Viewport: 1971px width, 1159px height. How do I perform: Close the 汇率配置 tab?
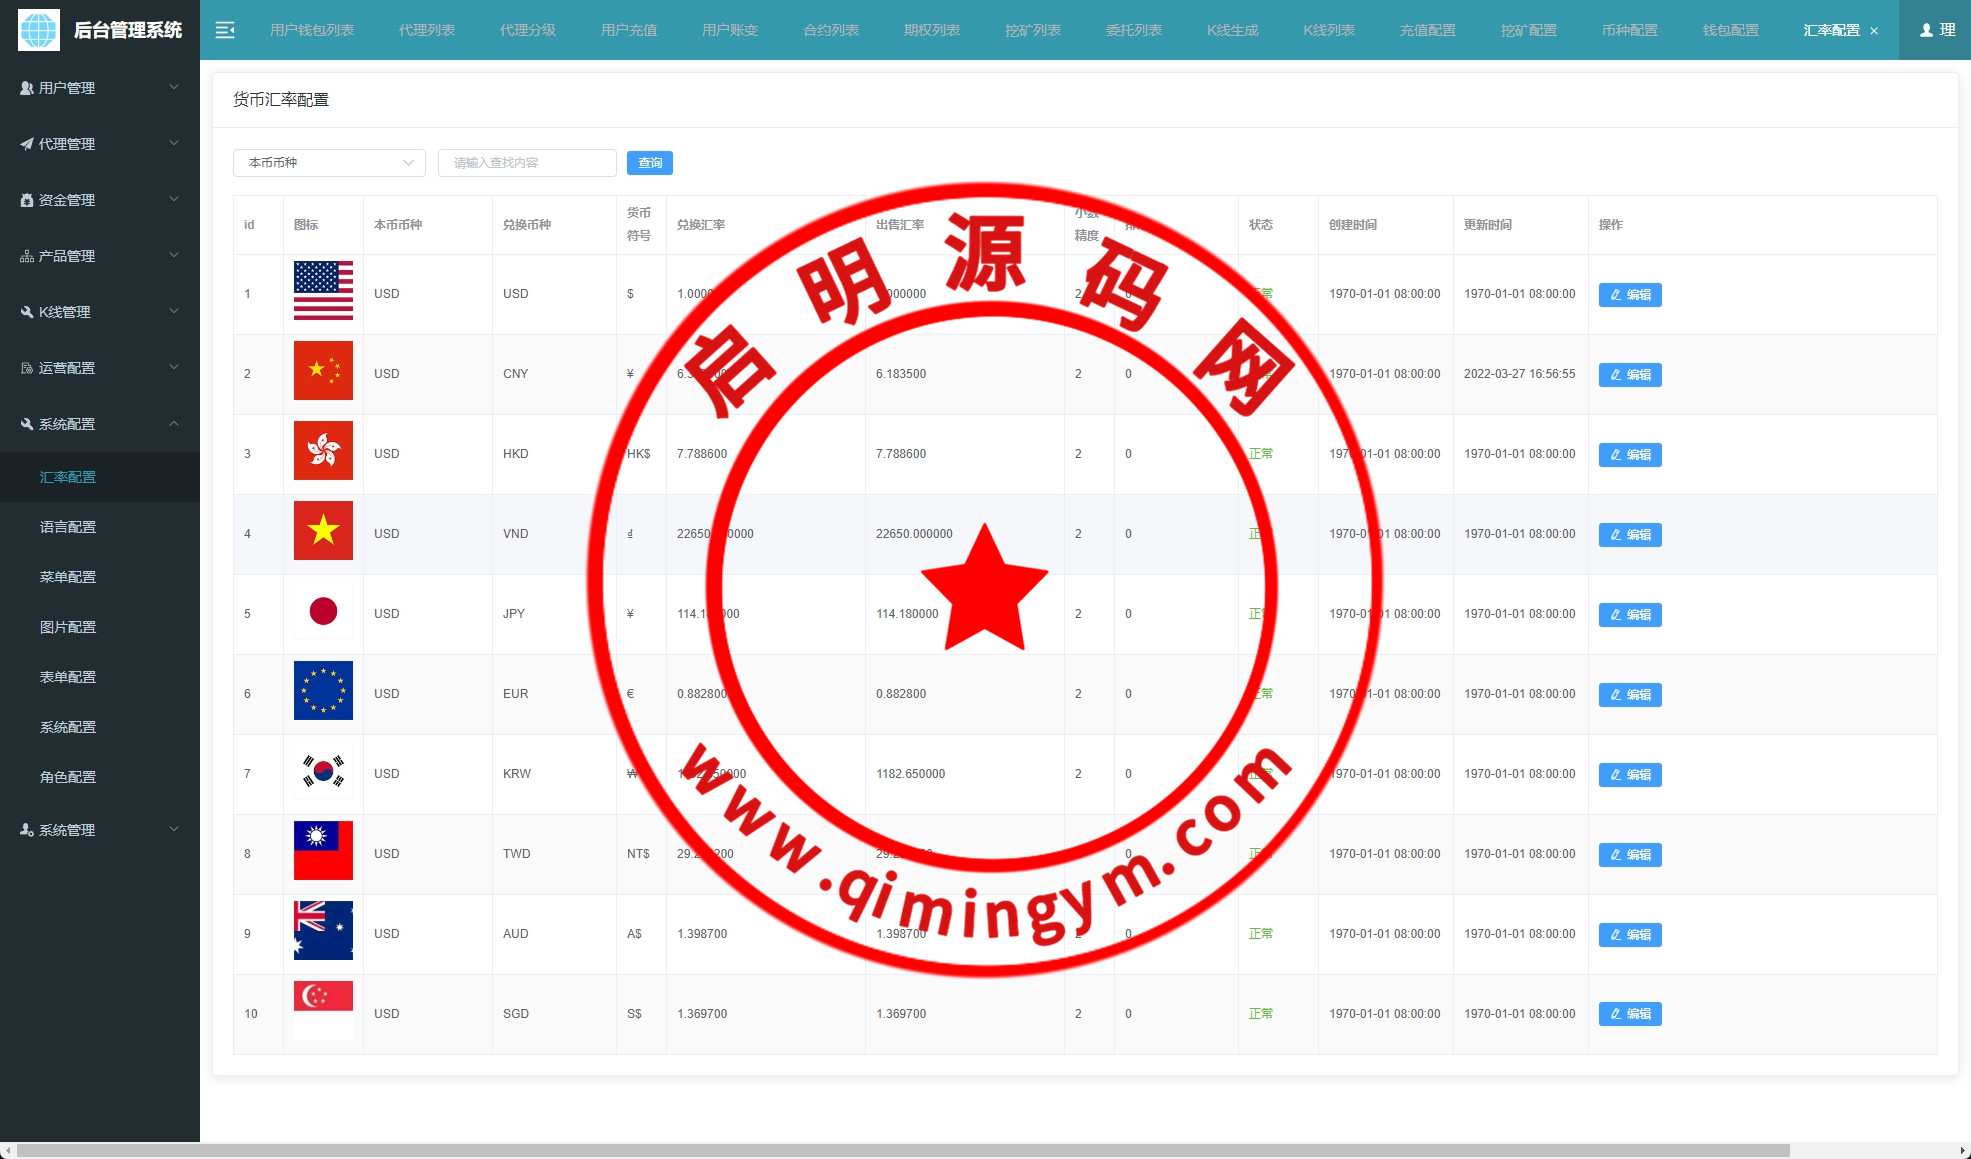pos(1874,31)
